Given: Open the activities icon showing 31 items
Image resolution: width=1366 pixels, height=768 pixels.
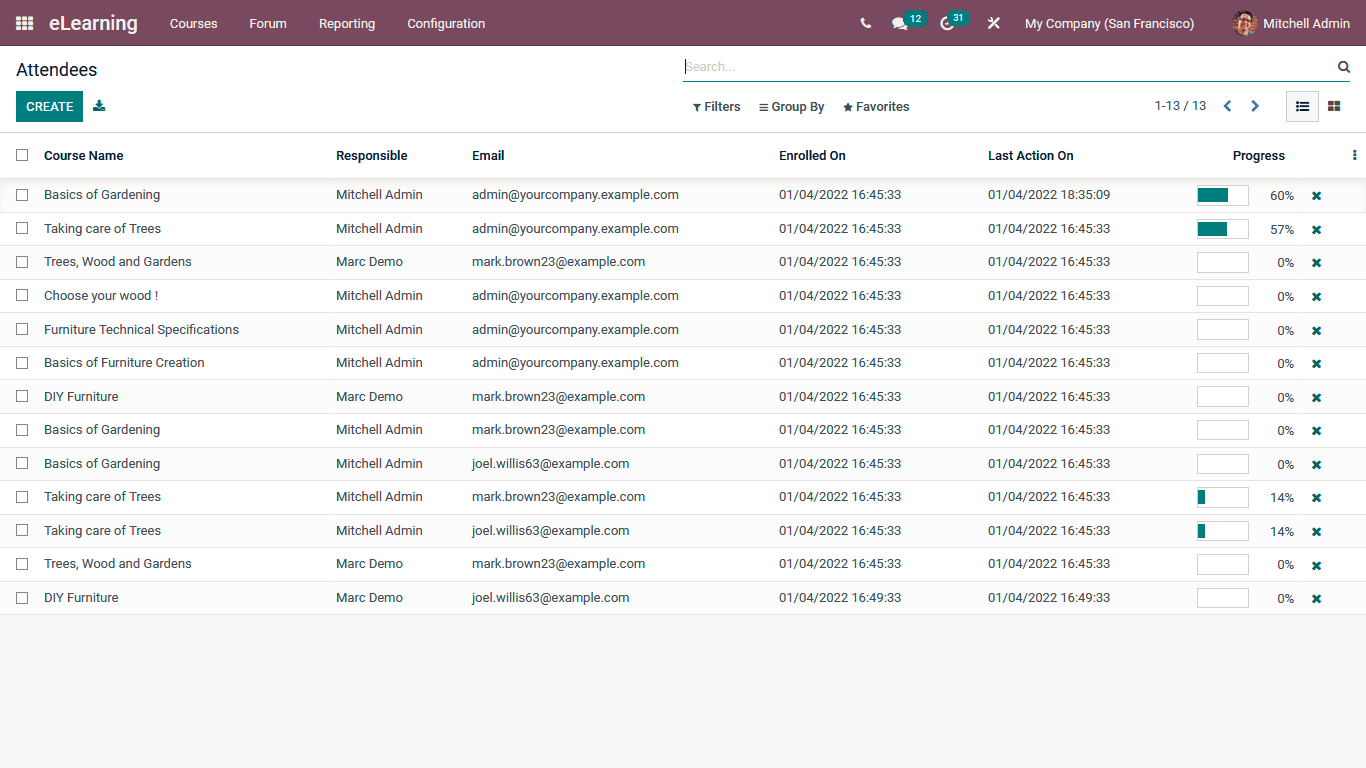Looking at the screenshot, I should (946, 23).
